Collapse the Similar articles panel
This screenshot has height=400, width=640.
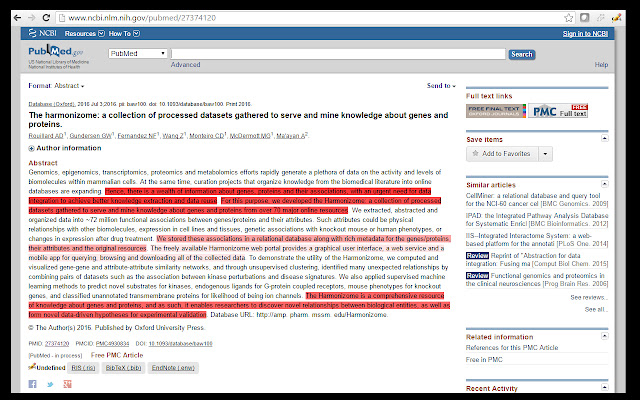click(x=603, y=185)
